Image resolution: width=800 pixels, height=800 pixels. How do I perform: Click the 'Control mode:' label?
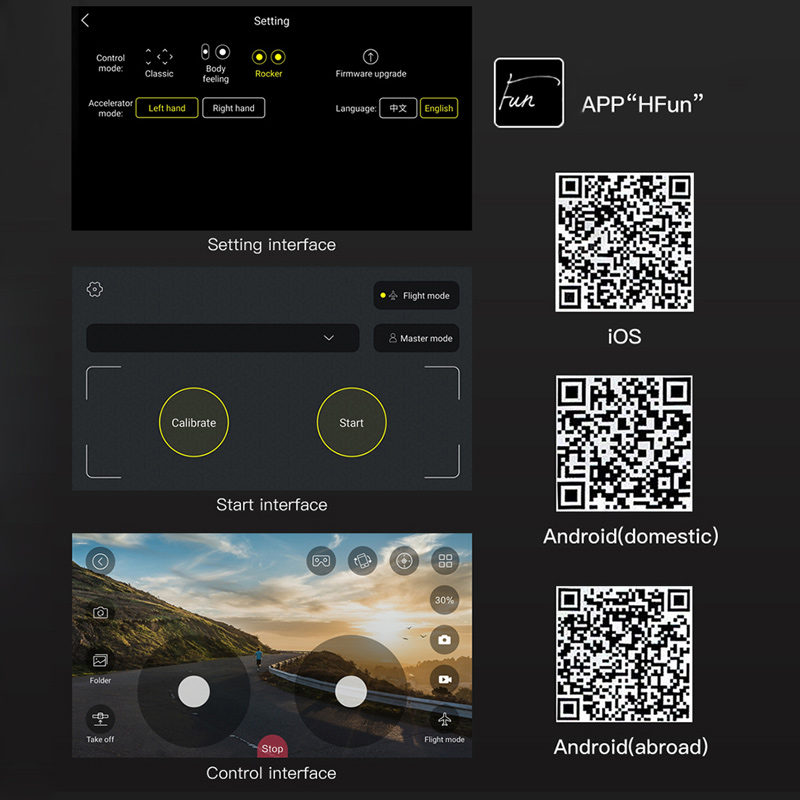coord(111,63)
